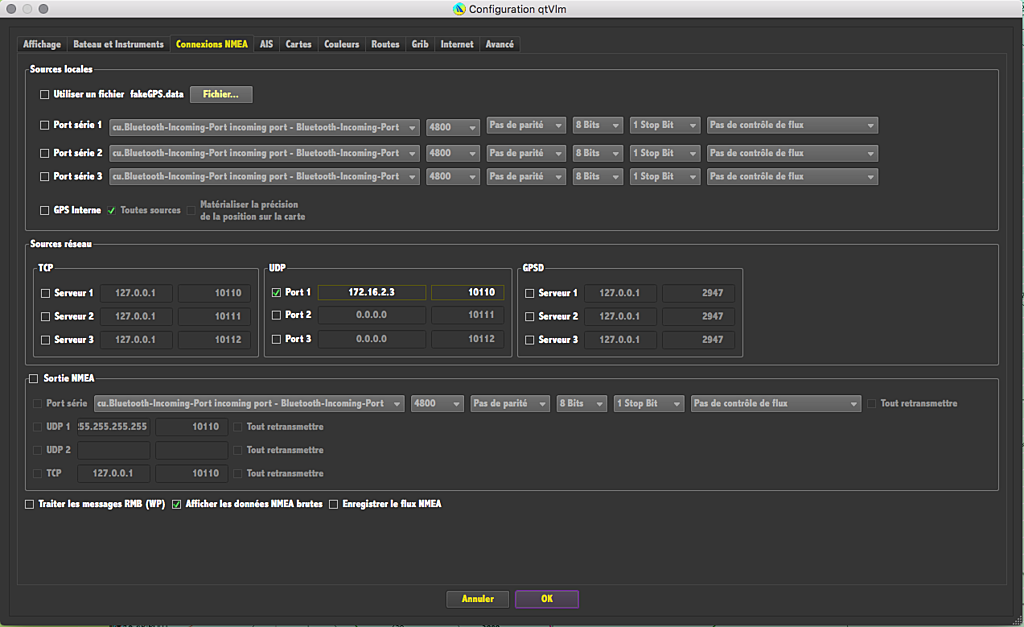This screenshot has height=627, width=1024.
Task: Click UDP Port 2 address 0.0.0.0 field
Action: coord(372,315)
